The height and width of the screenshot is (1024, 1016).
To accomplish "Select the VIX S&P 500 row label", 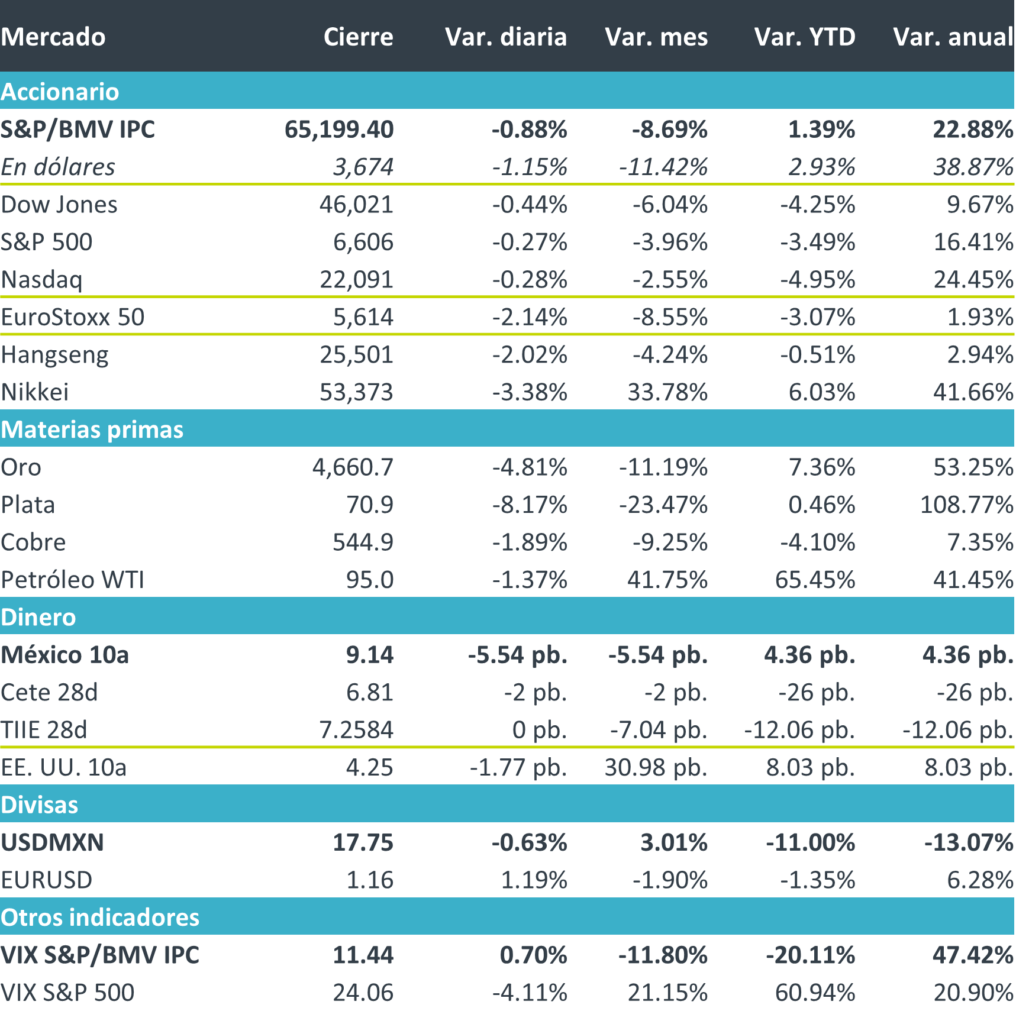I will tap(67, 993).
